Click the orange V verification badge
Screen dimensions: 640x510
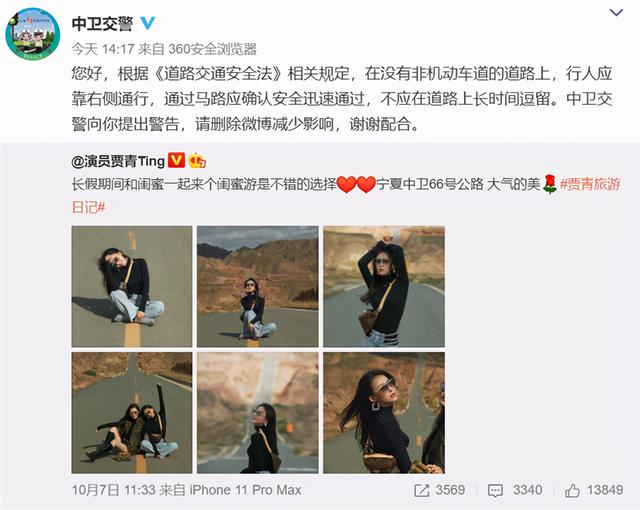click(x=176, y=160)
